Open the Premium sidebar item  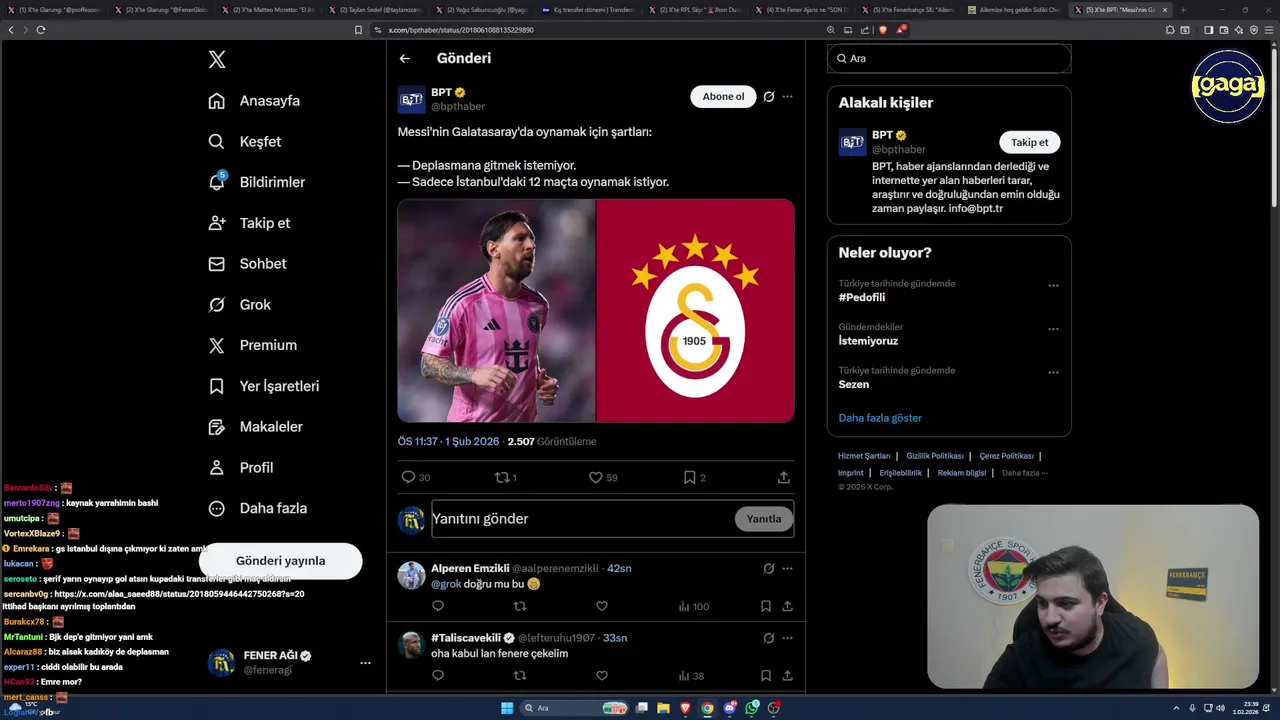coord(252,345)
